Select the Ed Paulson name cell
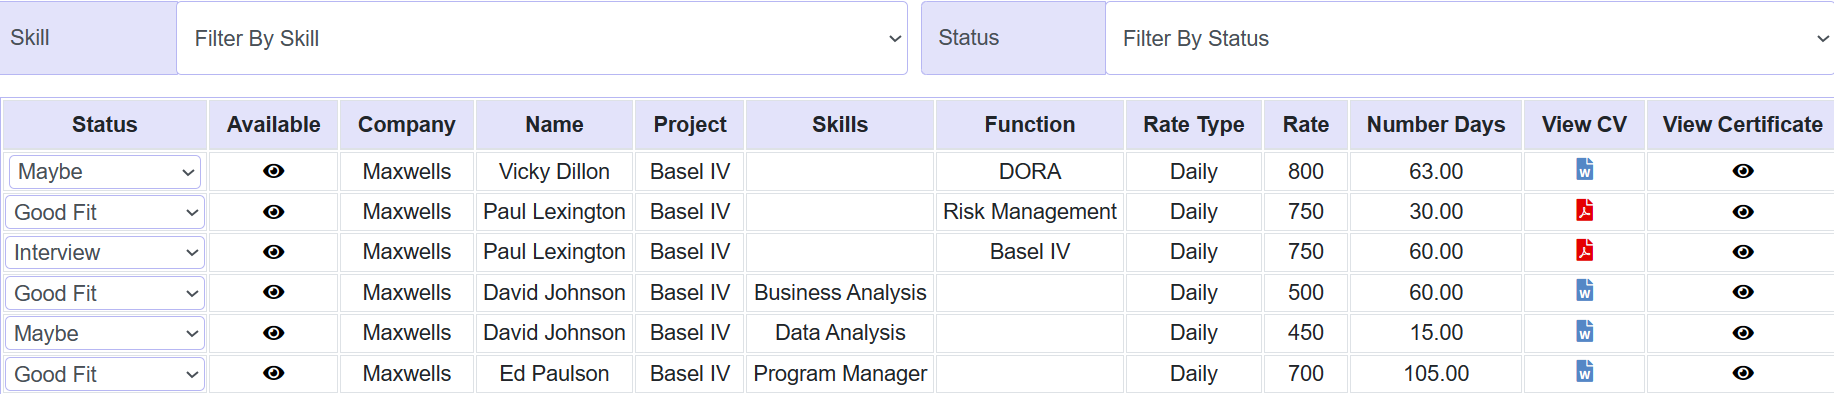Screen dimensions: 1834x400 [554, 374]
